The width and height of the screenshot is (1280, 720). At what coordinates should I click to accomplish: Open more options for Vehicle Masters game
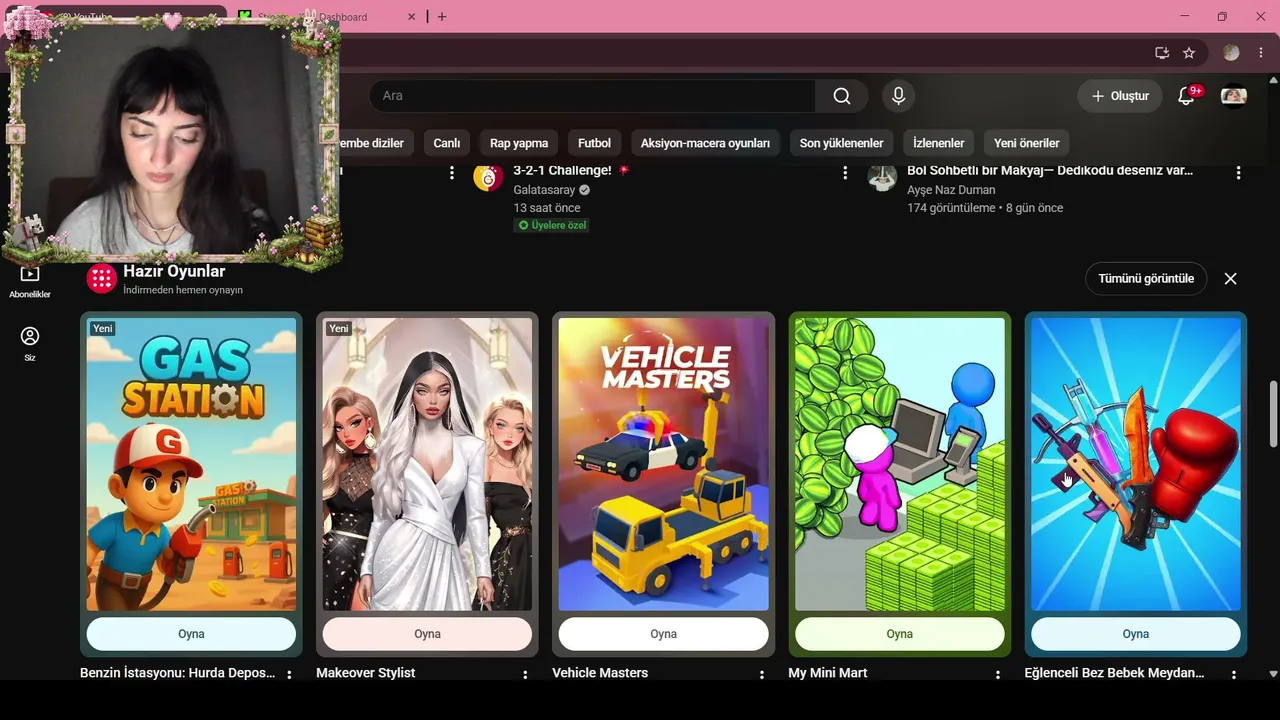[761, 675]
